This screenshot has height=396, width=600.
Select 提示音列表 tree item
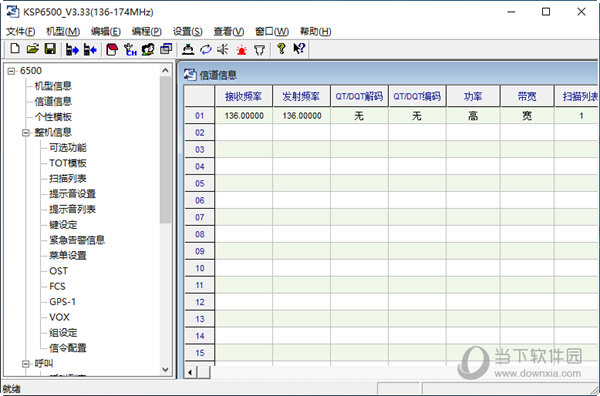click(x=73, y=209)
